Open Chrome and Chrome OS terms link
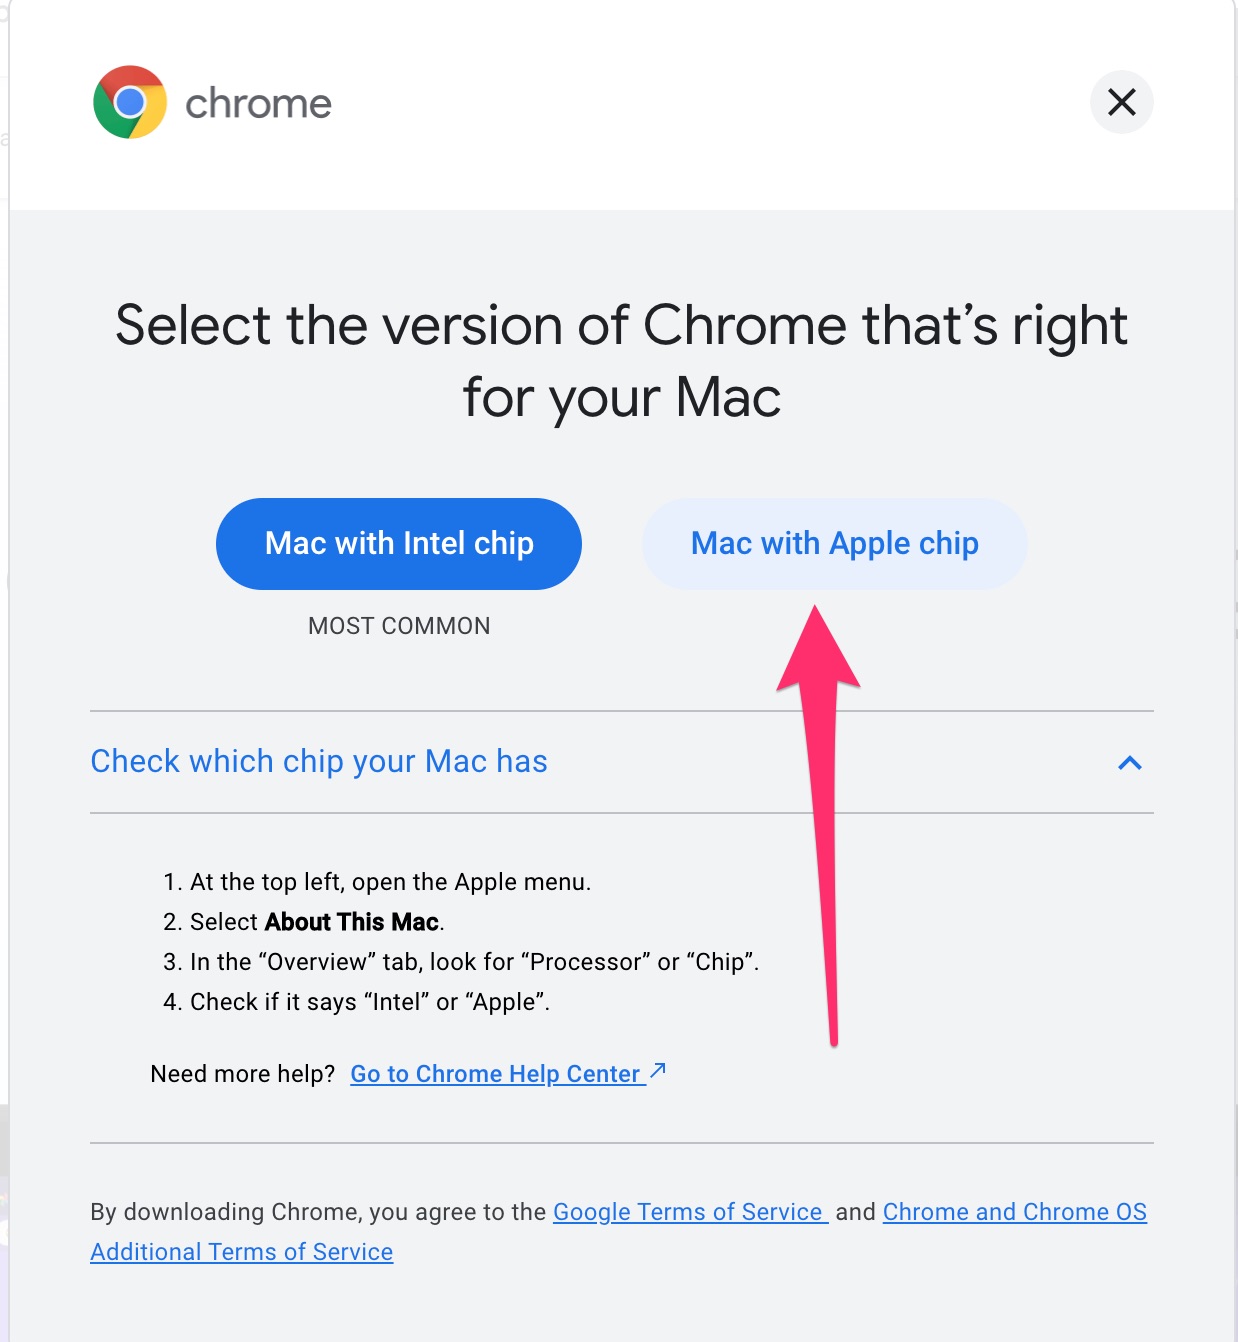The width and height of the screenshot is (1238, 1342). tap(1014, 1212)
